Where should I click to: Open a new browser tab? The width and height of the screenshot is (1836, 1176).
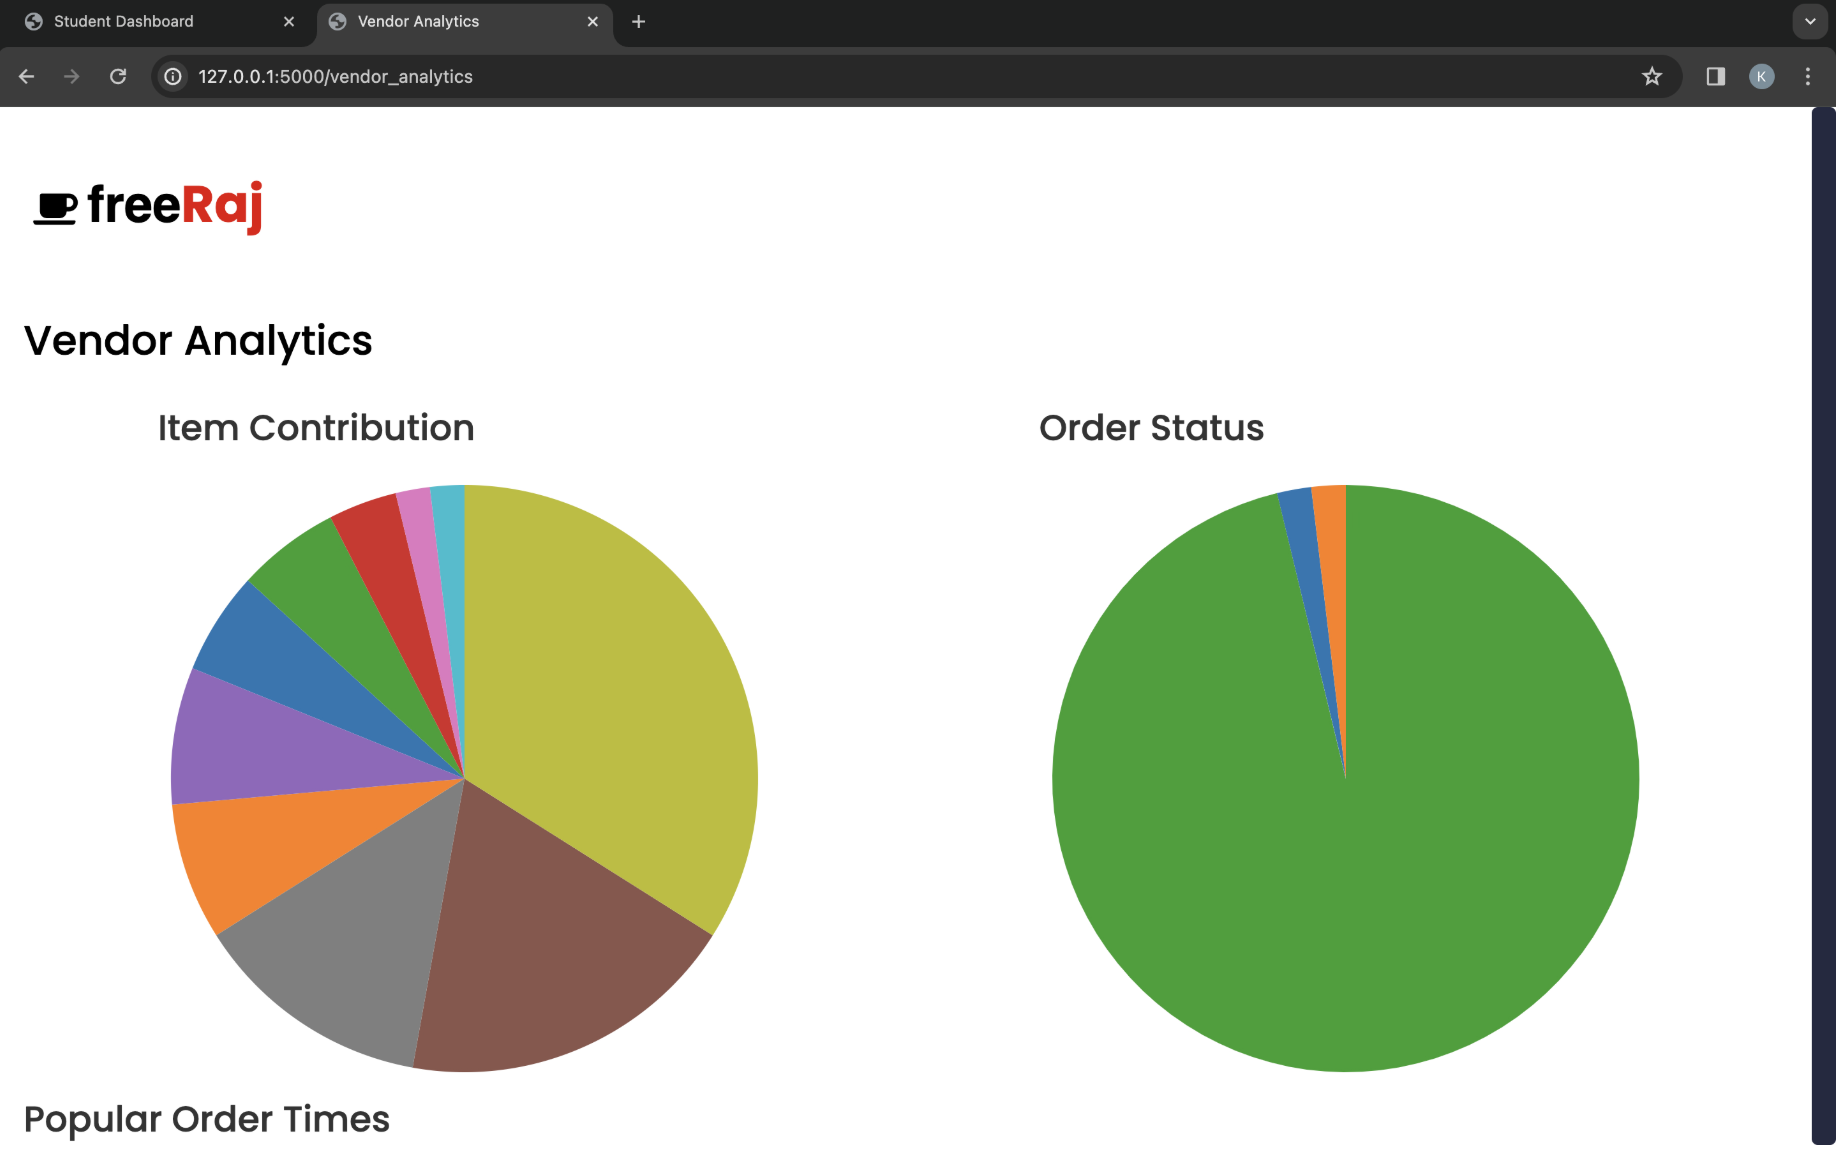638,21
